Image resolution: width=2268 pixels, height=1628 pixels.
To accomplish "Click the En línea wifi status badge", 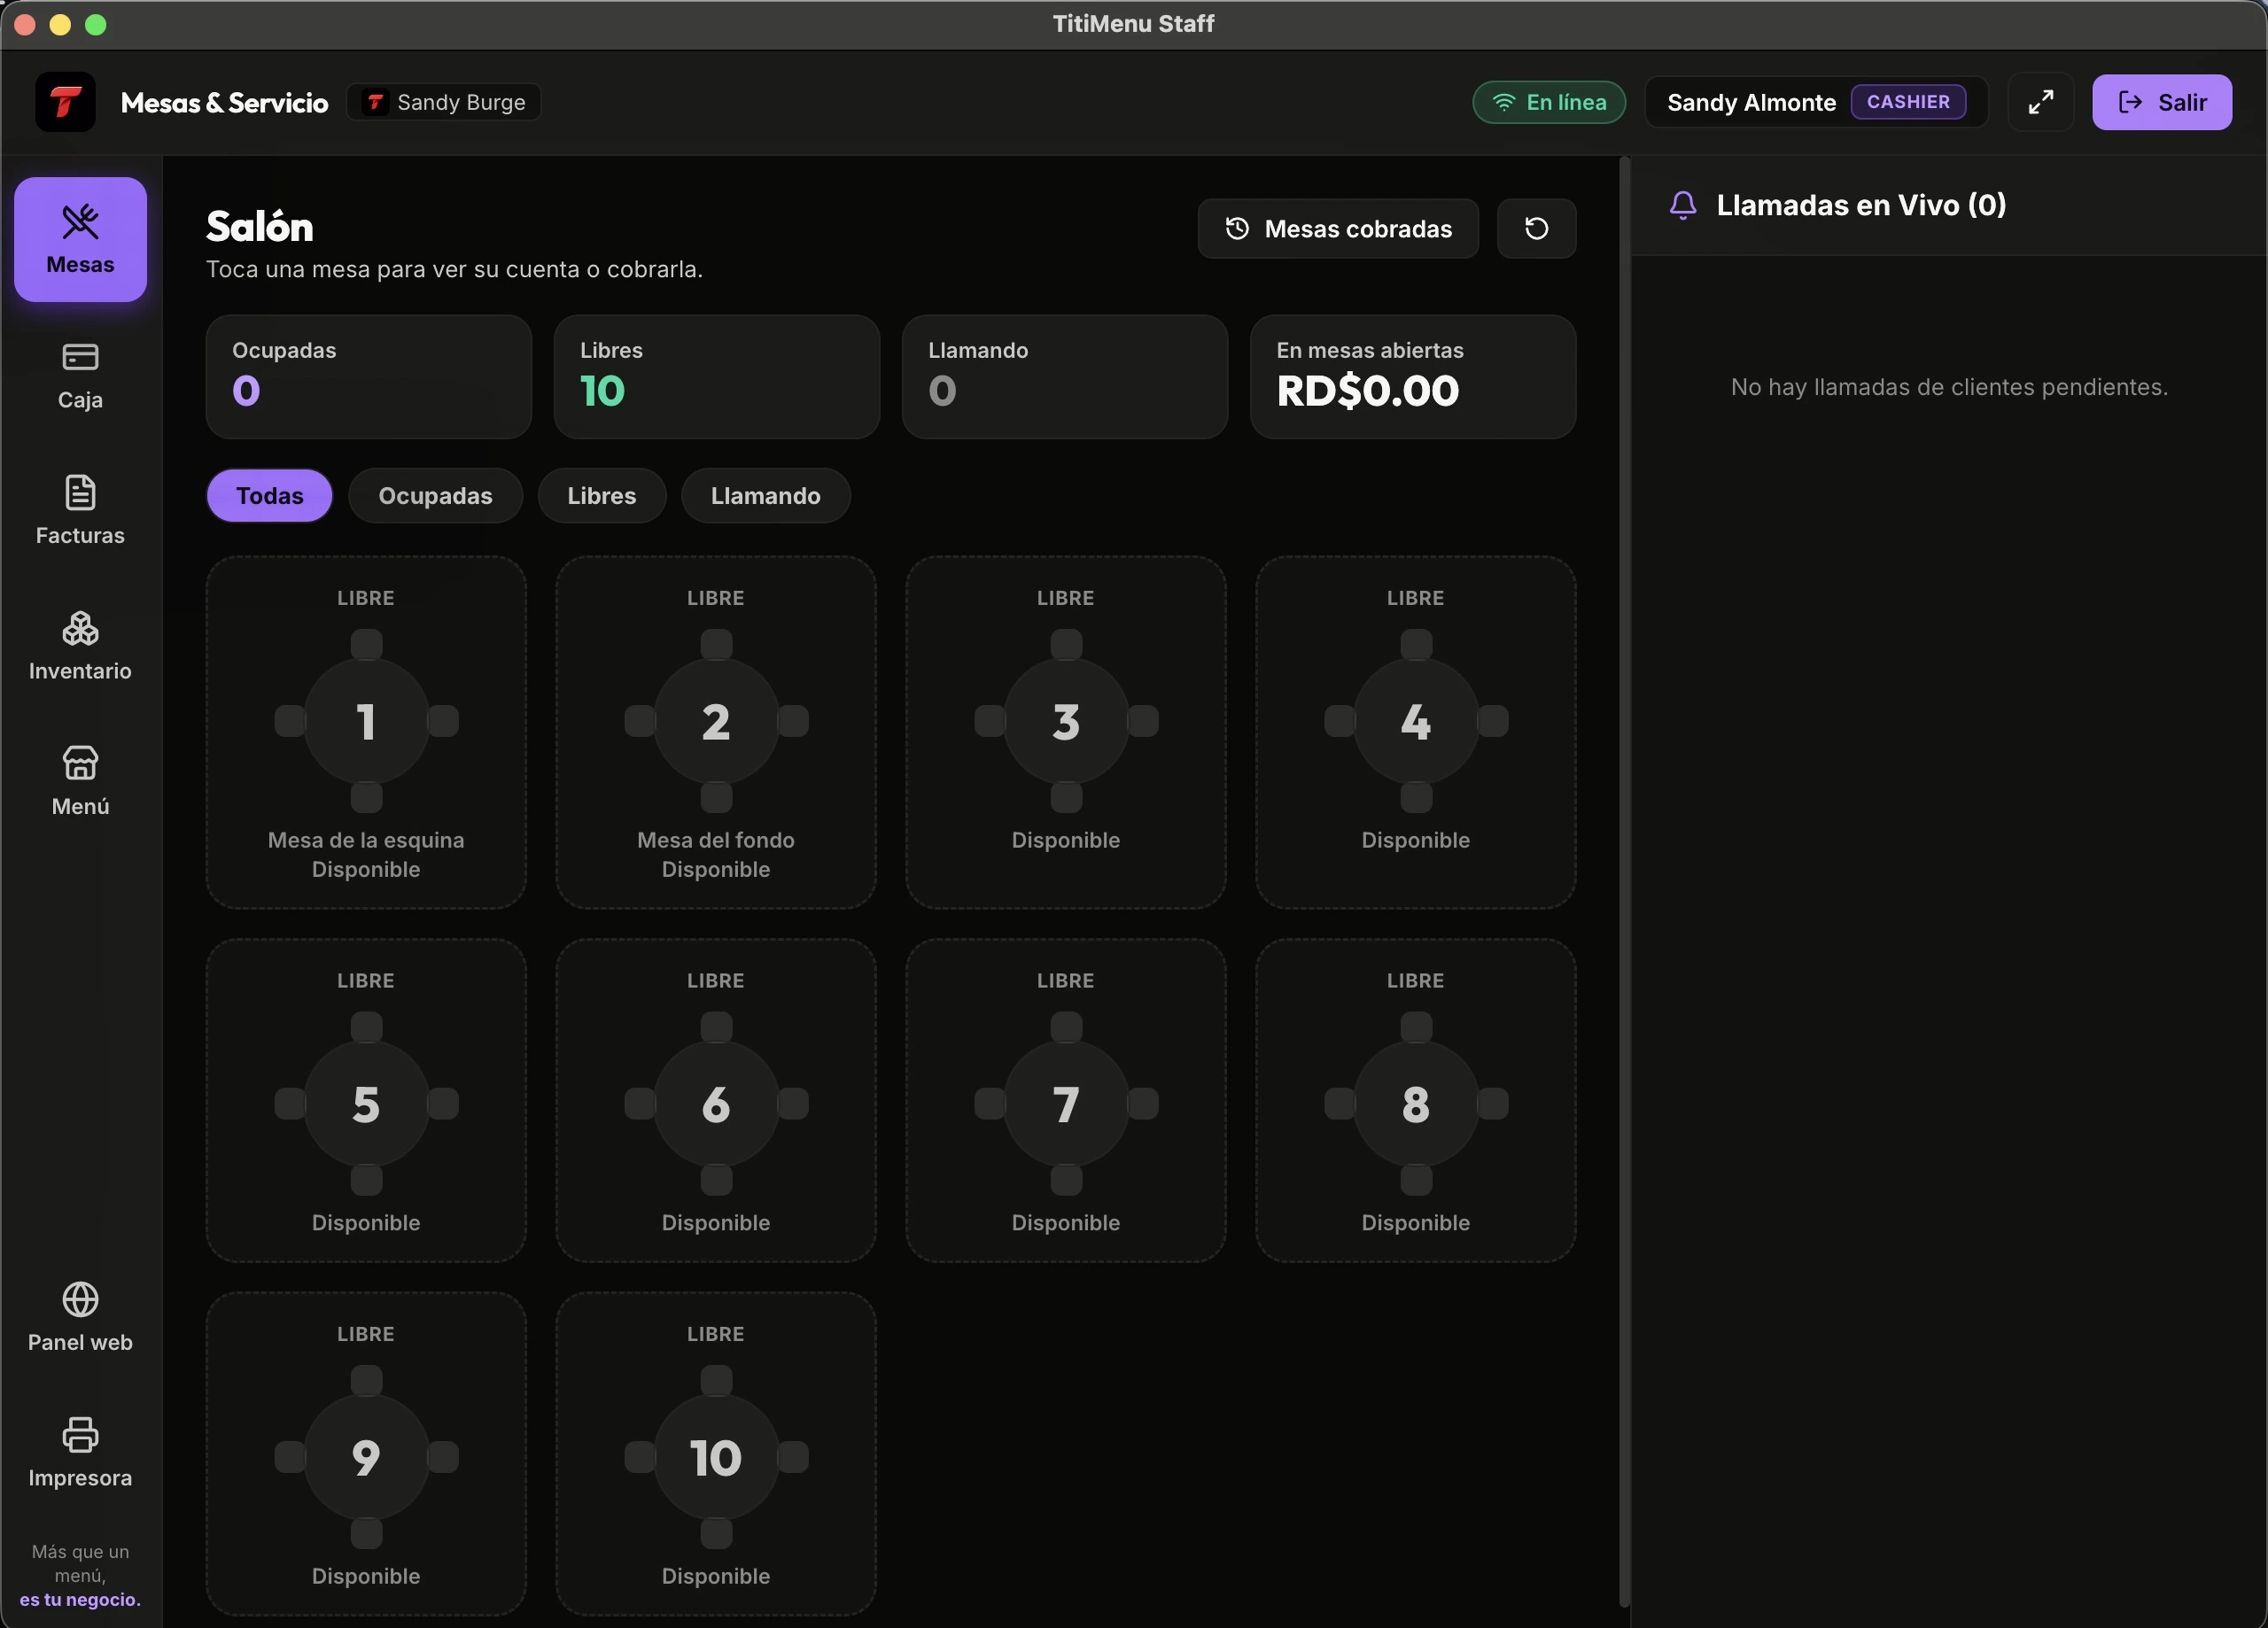I will pos(1549,102).
